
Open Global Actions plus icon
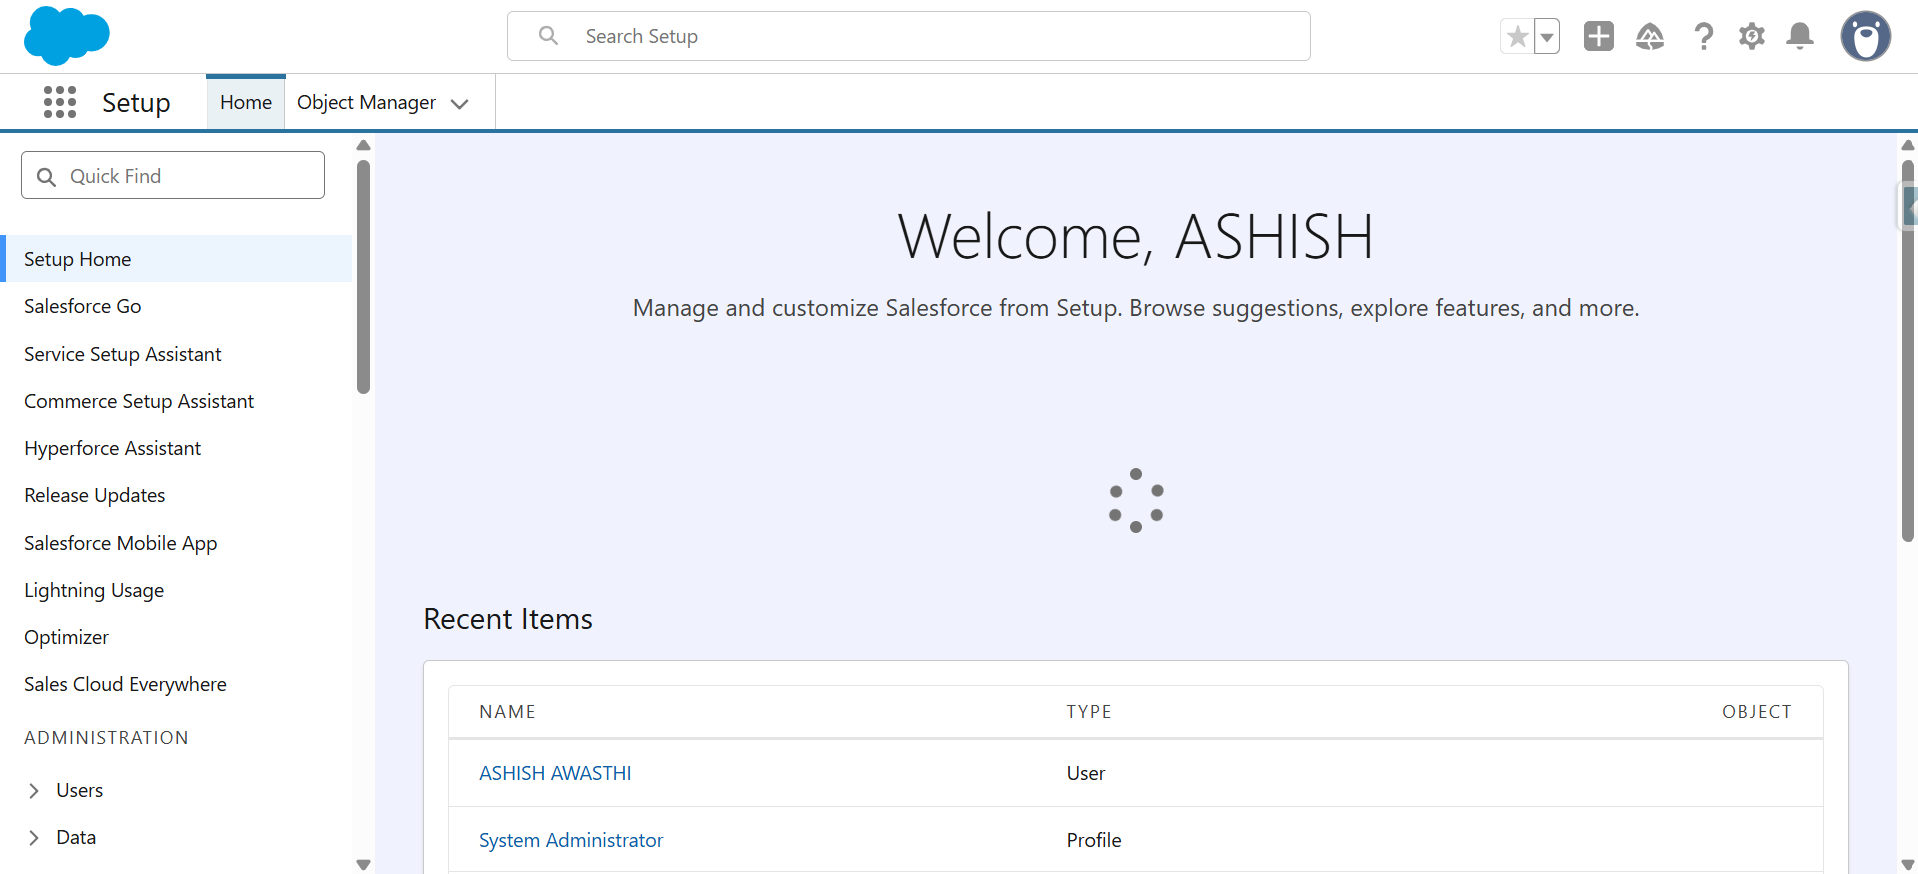pyautogui.click(x=1598, y=37)
